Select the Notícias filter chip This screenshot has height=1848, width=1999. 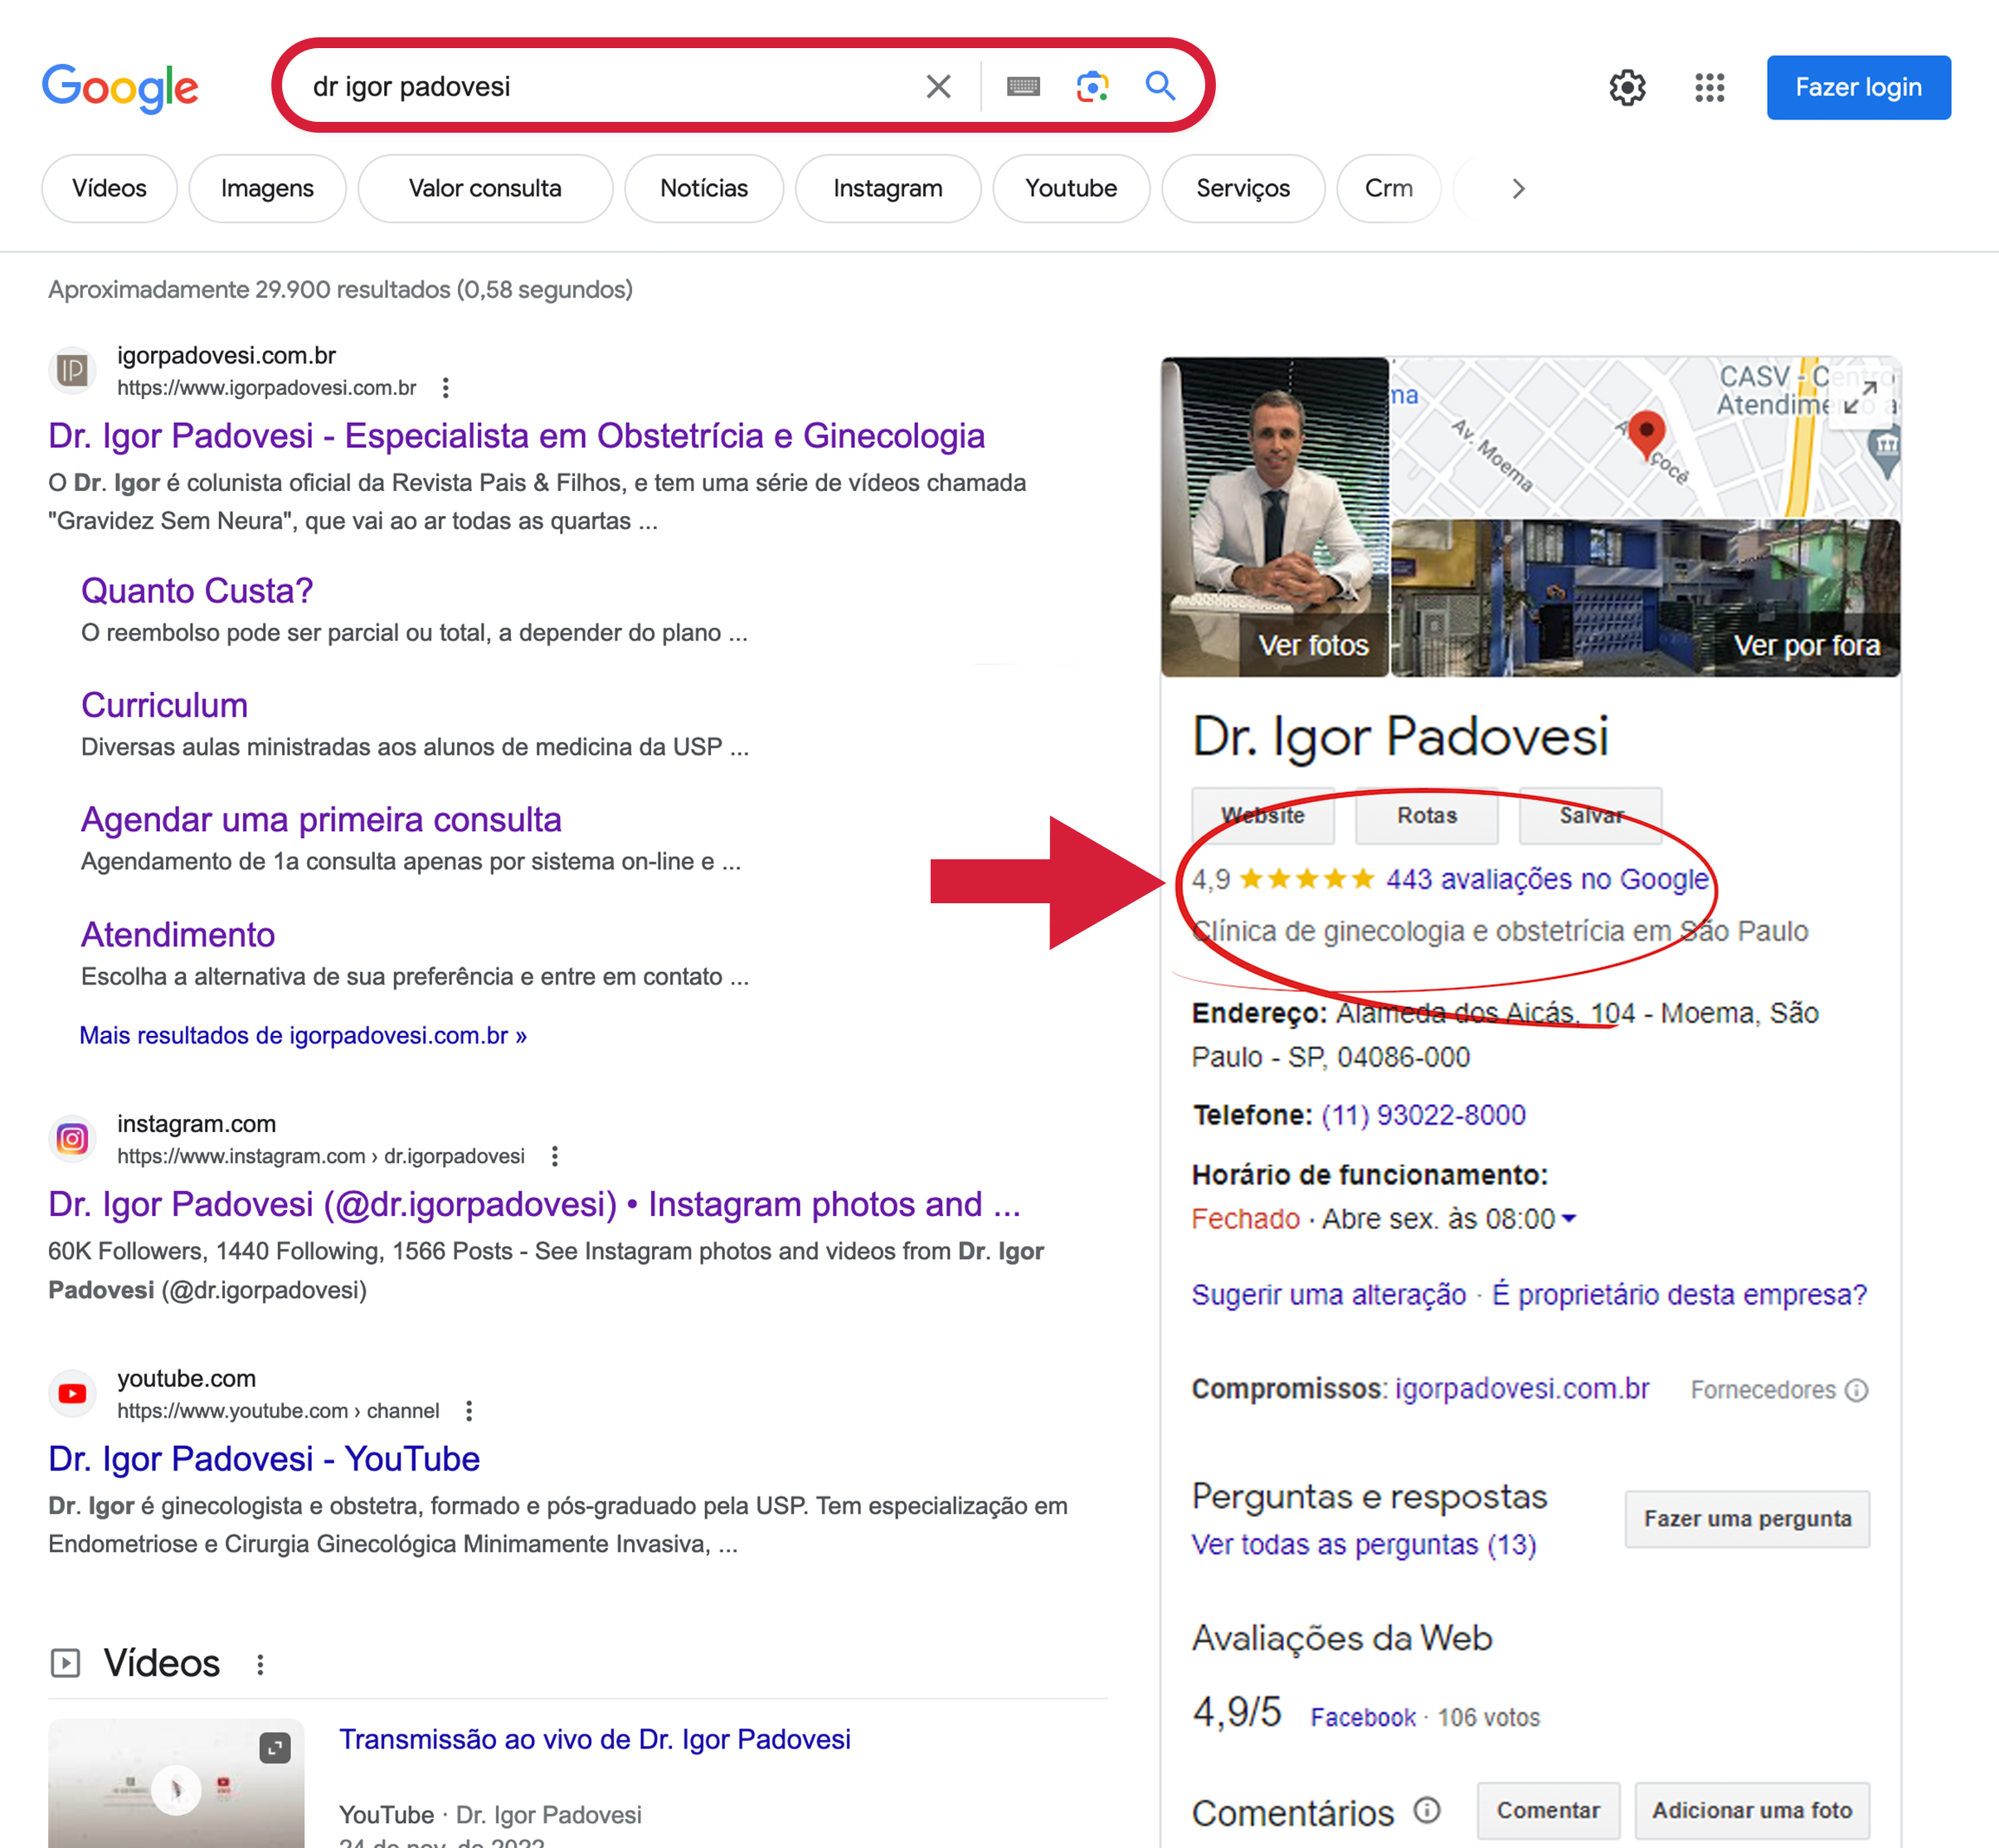(704, 188)
